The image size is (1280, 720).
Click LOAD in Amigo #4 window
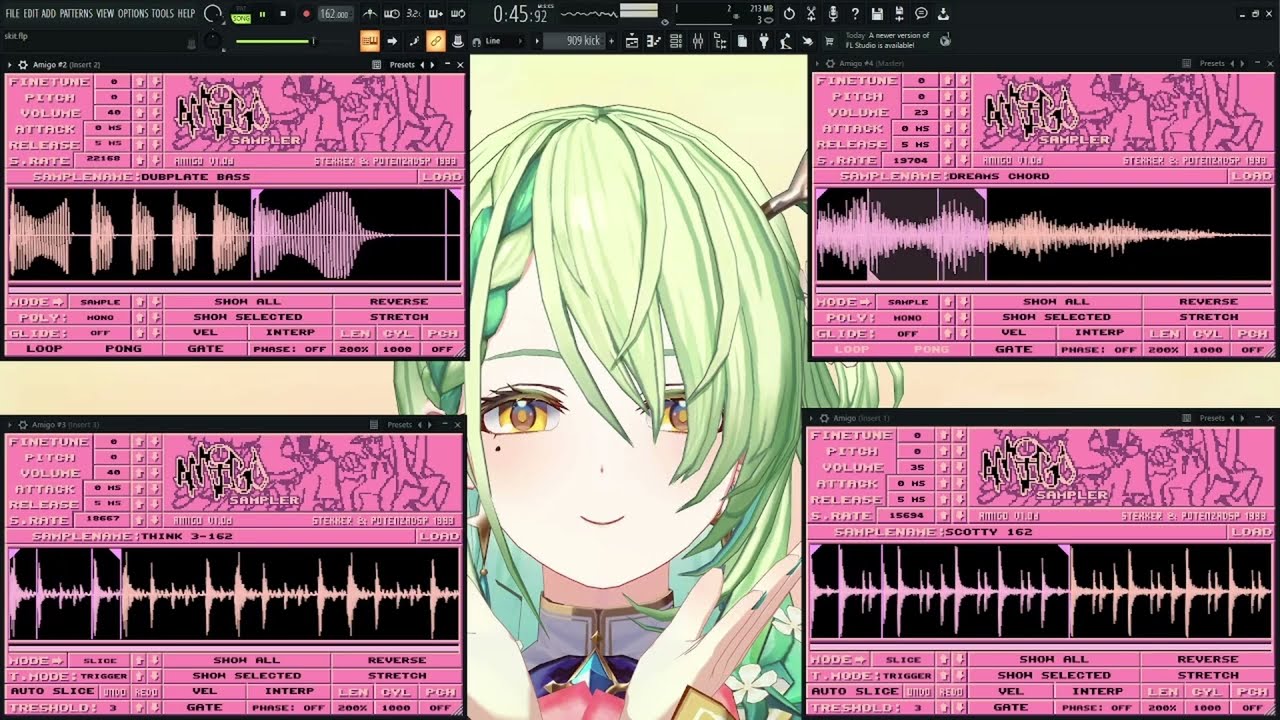click(1250, 176)
